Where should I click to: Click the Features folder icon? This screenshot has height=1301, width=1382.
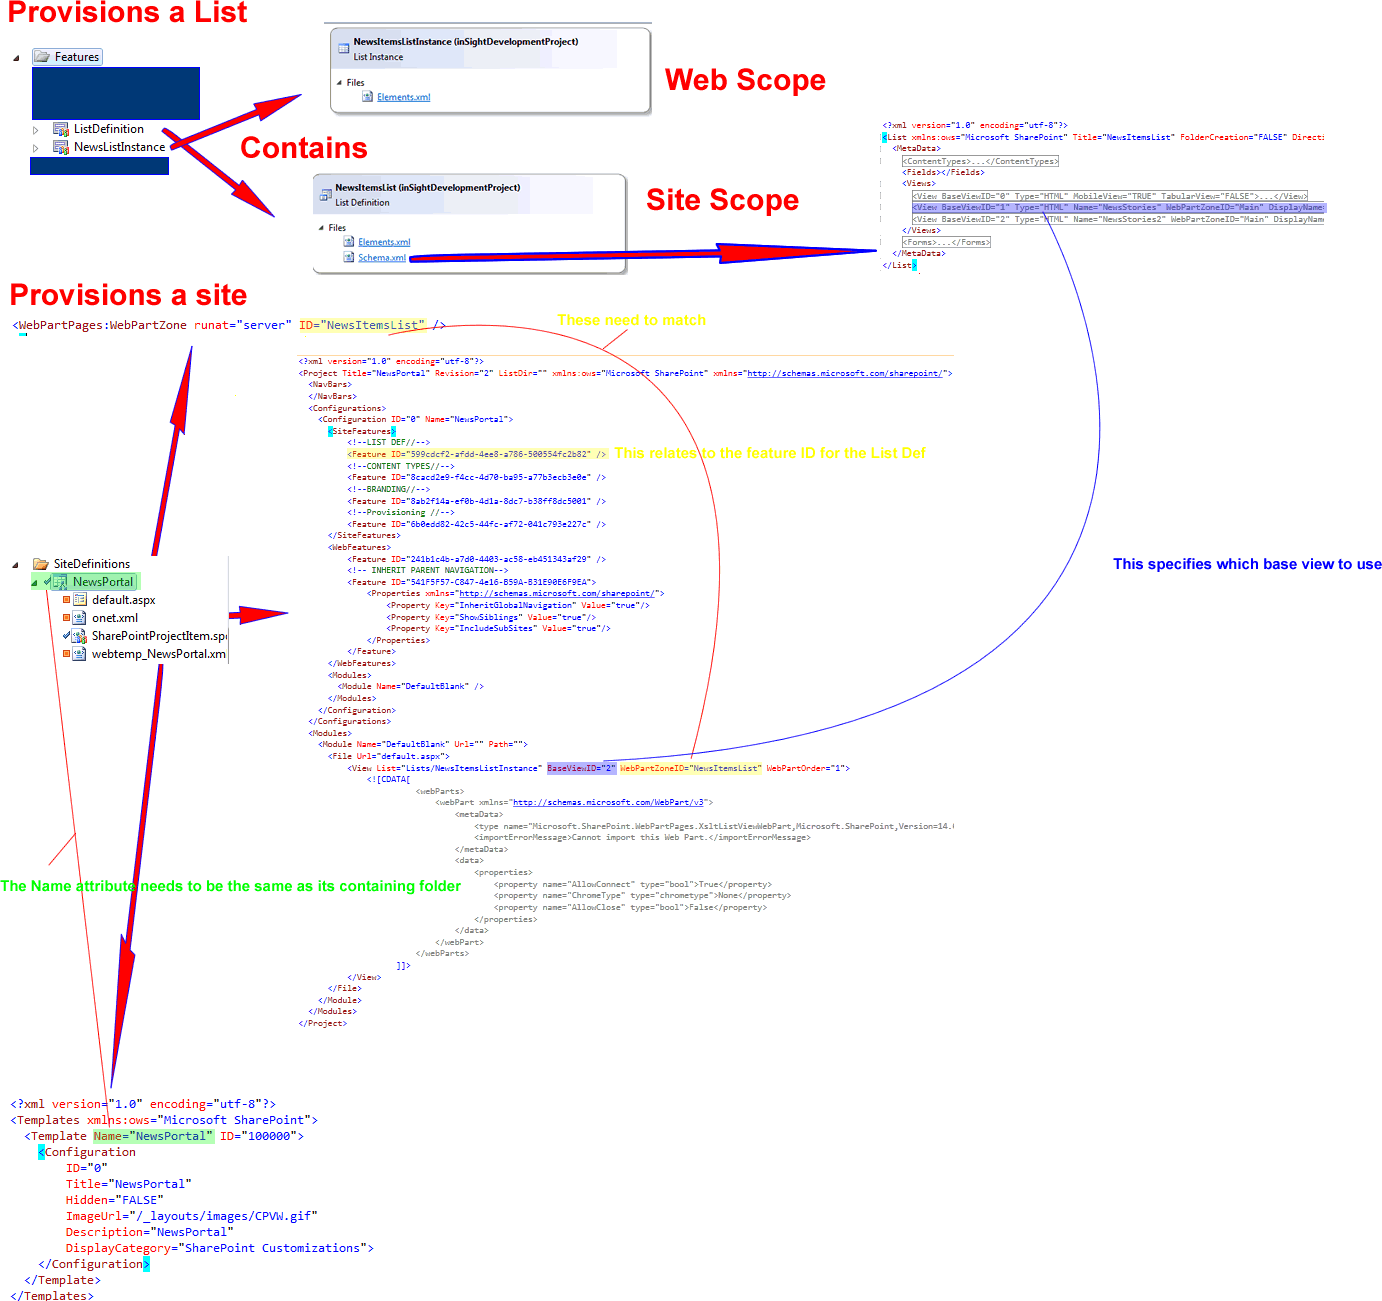42,57
